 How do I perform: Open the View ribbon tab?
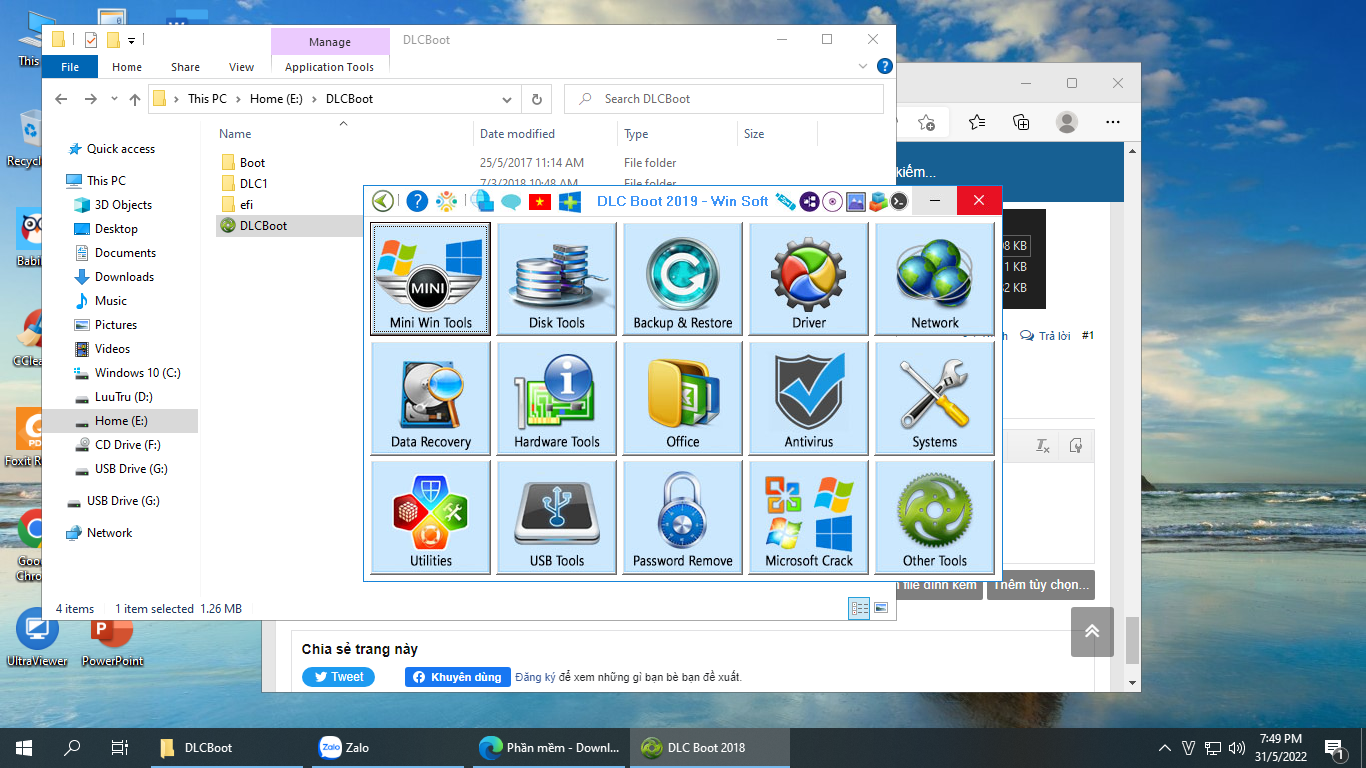[241, 67]
